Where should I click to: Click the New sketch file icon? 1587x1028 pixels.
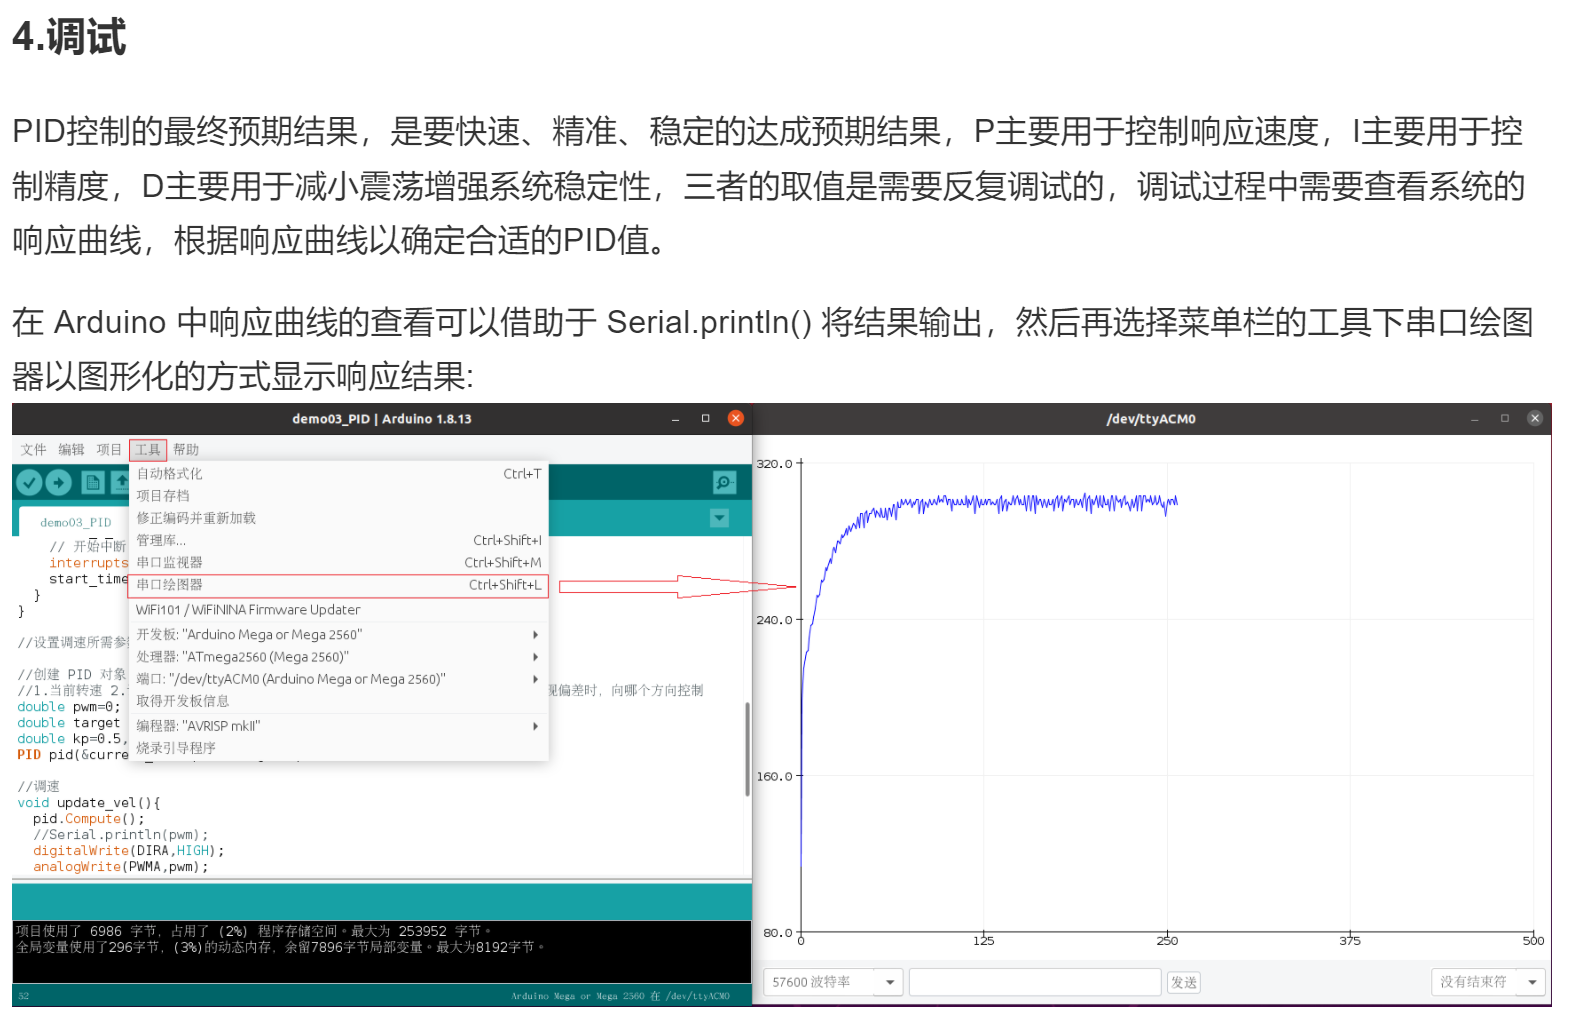click(x=93, y=483)
